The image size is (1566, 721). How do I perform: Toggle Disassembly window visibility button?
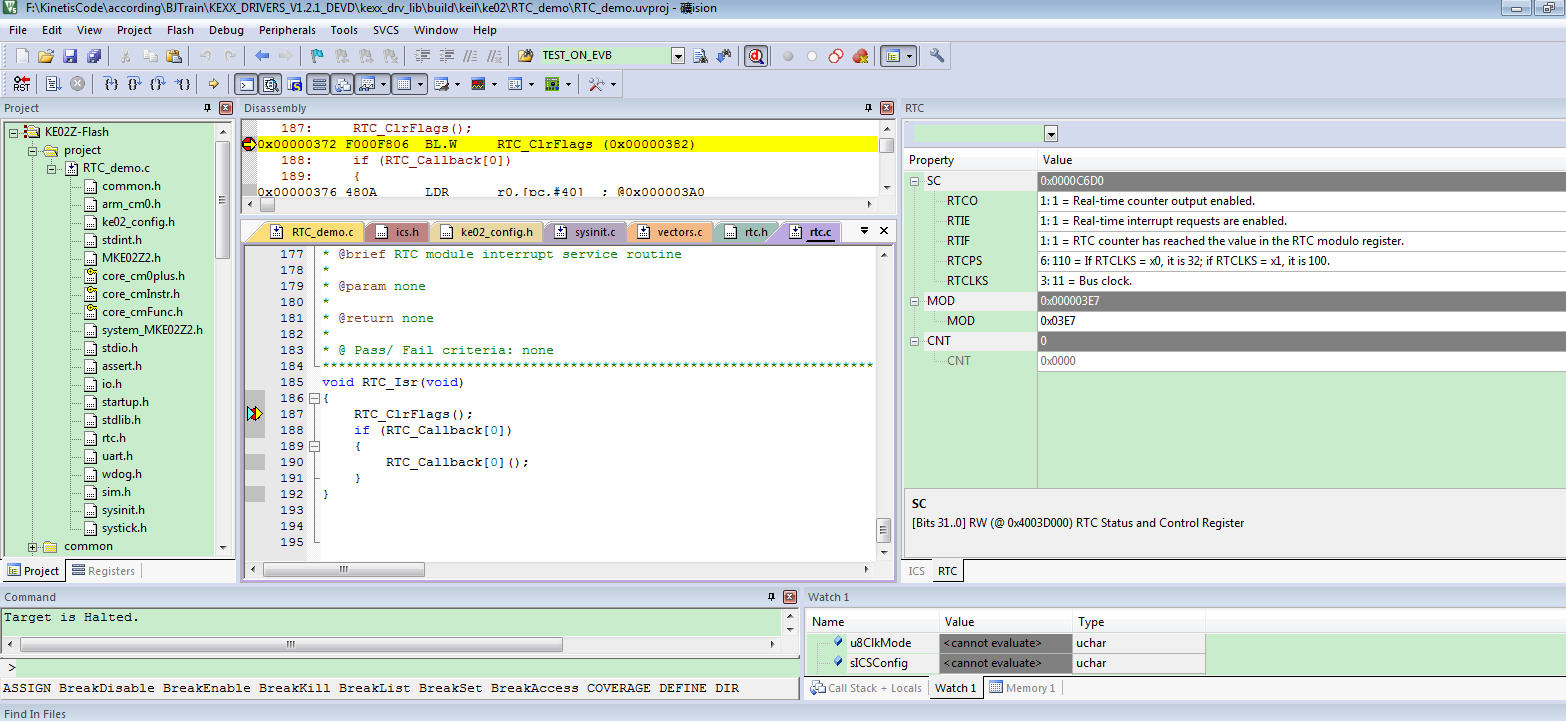pos(270,84)
